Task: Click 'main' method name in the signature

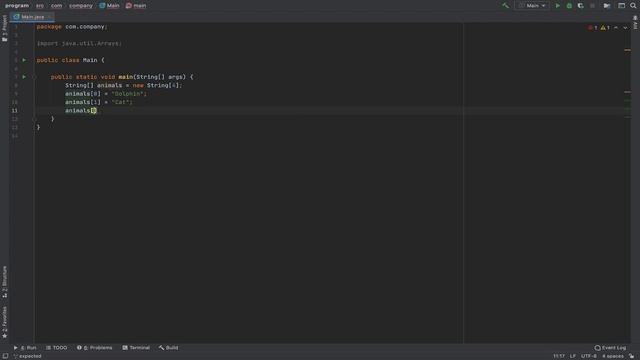Action: click(126, 77)
